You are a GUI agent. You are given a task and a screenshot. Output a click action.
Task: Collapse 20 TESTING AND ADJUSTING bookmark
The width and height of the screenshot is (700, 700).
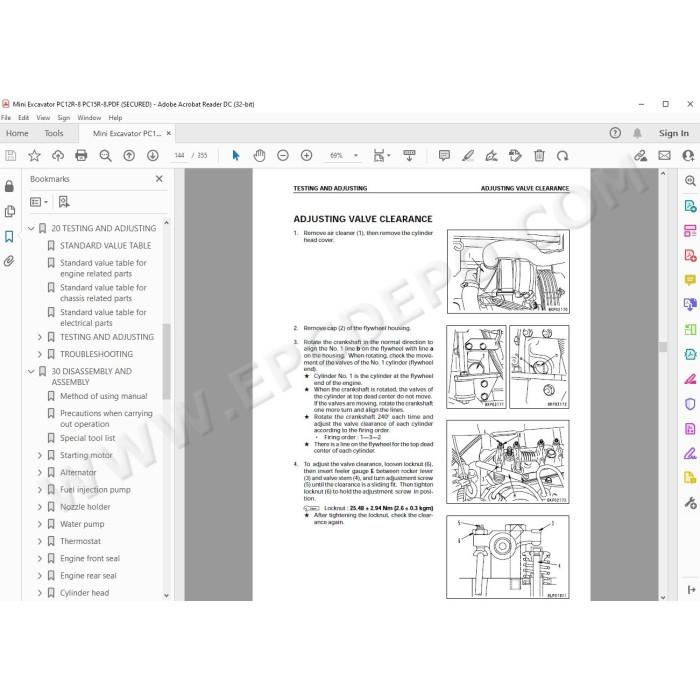click(31, 229)
